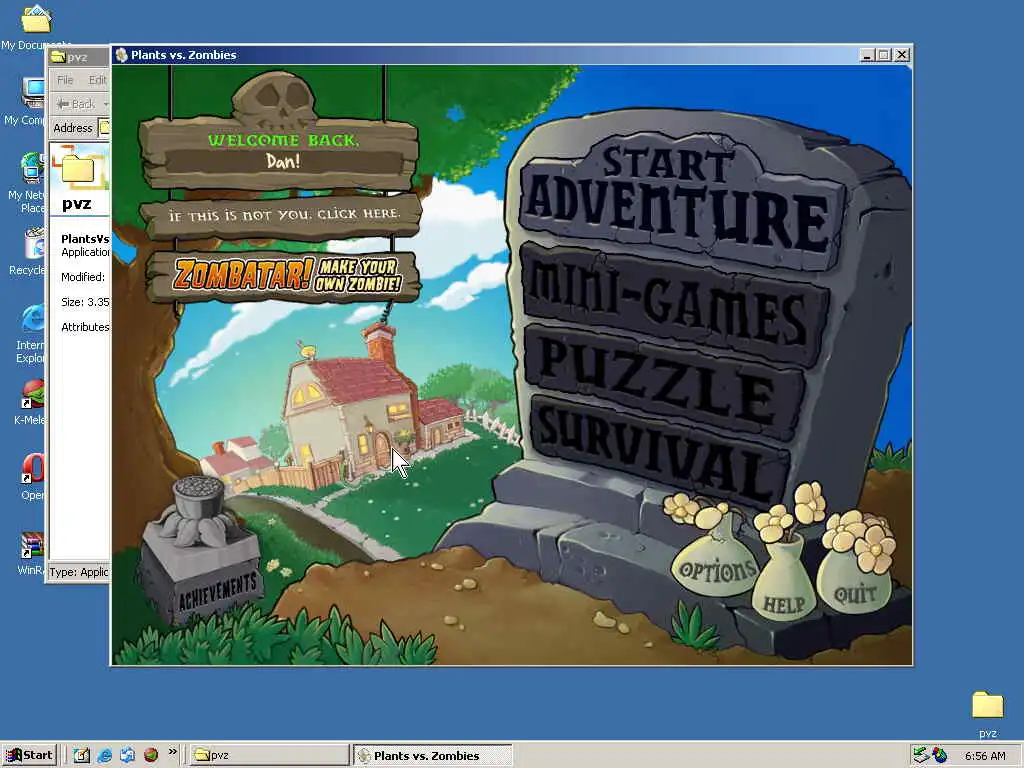Click the system tray clock
This screenshot has width=1024, height=768.
[985, 756]
